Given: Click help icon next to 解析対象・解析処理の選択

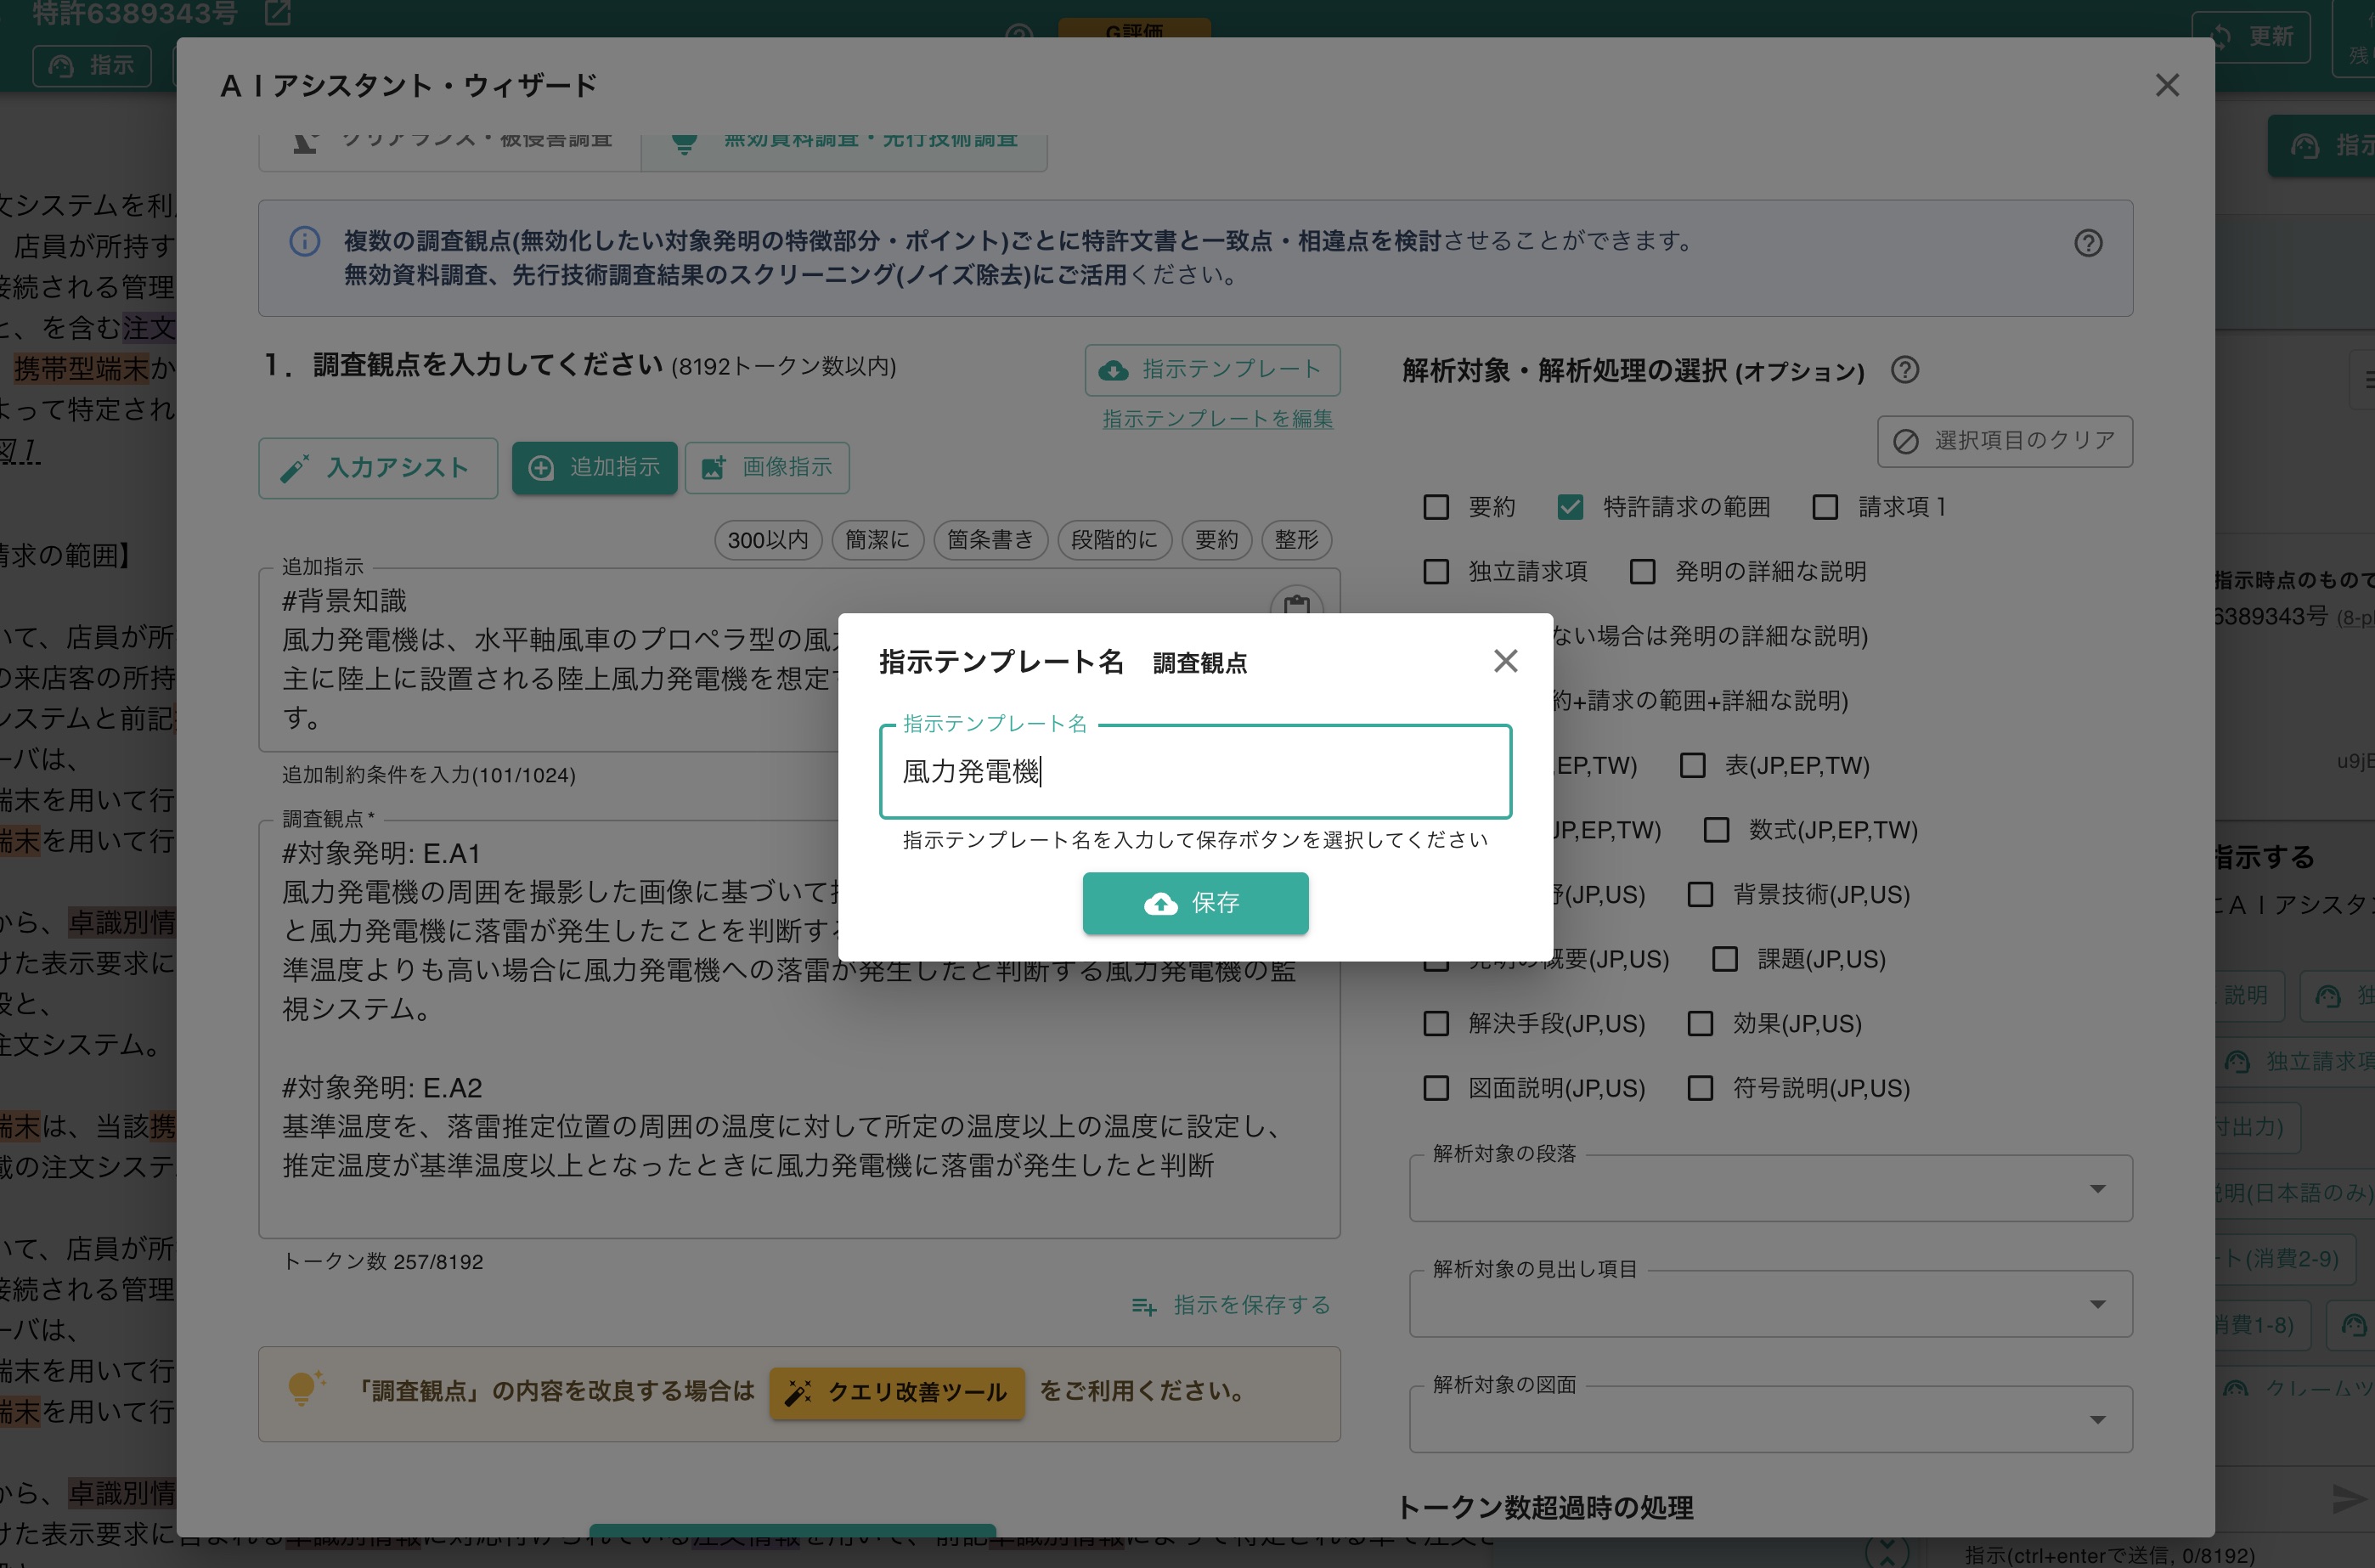Looking at the screenshot, I should pyautogui.click(x=1905, y=370).
